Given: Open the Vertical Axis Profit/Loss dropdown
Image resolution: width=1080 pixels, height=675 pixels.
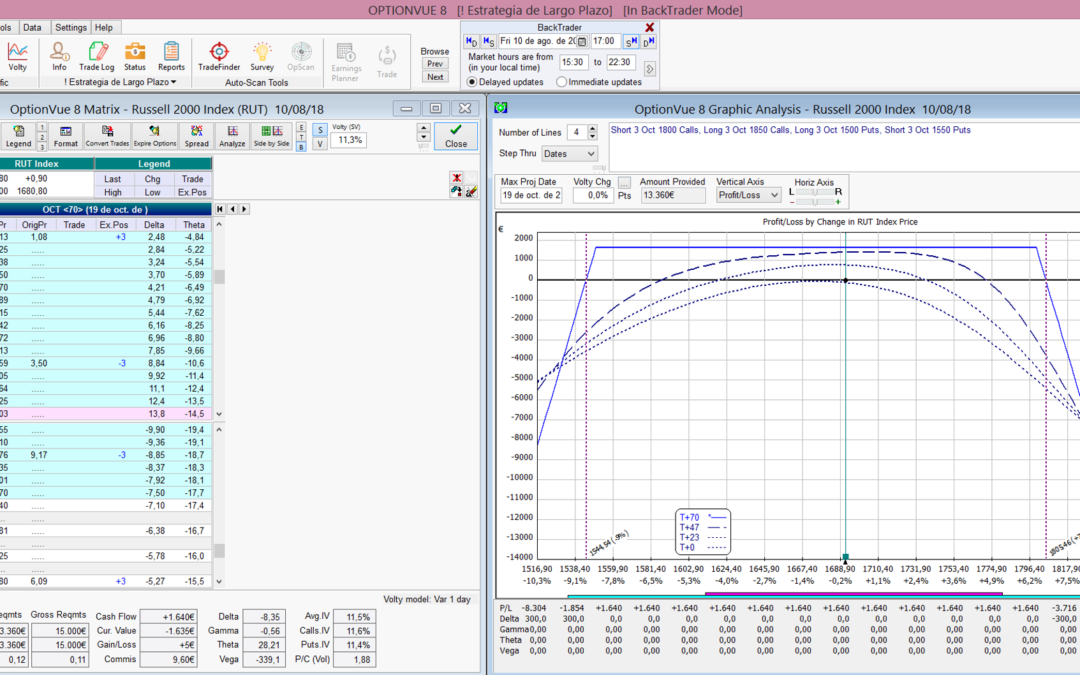Looking at the screenshot, I should [748, 195].
